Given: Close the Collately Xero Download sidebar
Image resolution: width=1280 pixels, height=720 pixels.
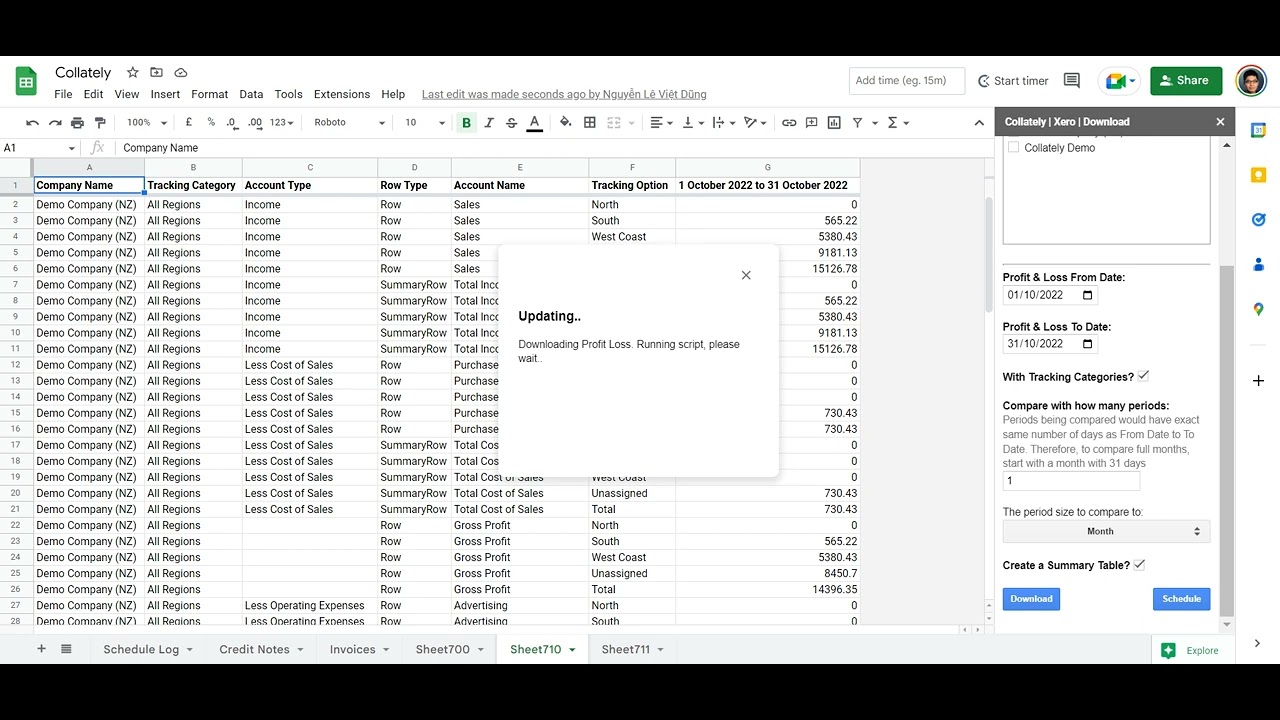Looking at the screenshot, I should pos(1220,122).
